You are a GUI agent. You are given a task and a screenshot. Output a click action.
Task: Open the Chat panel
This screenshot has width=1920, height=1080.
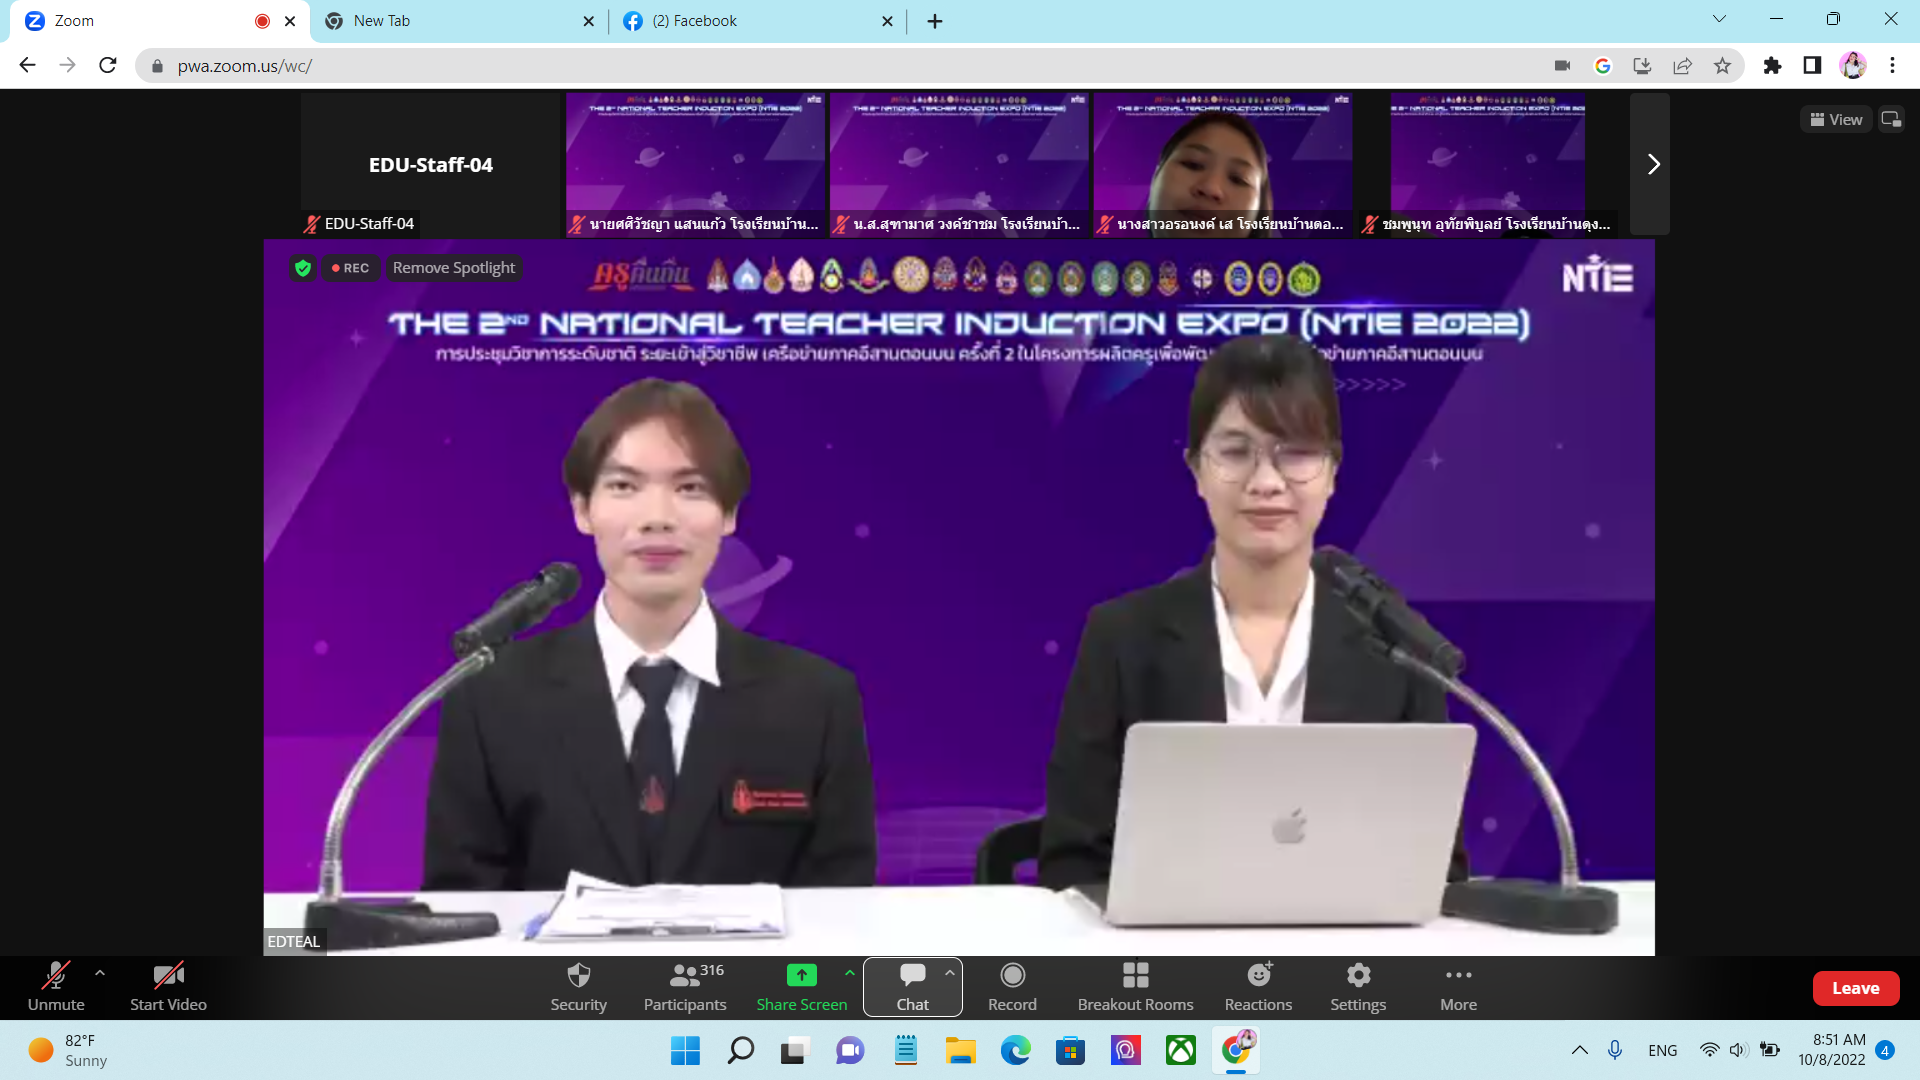click(x=912, y=976)
